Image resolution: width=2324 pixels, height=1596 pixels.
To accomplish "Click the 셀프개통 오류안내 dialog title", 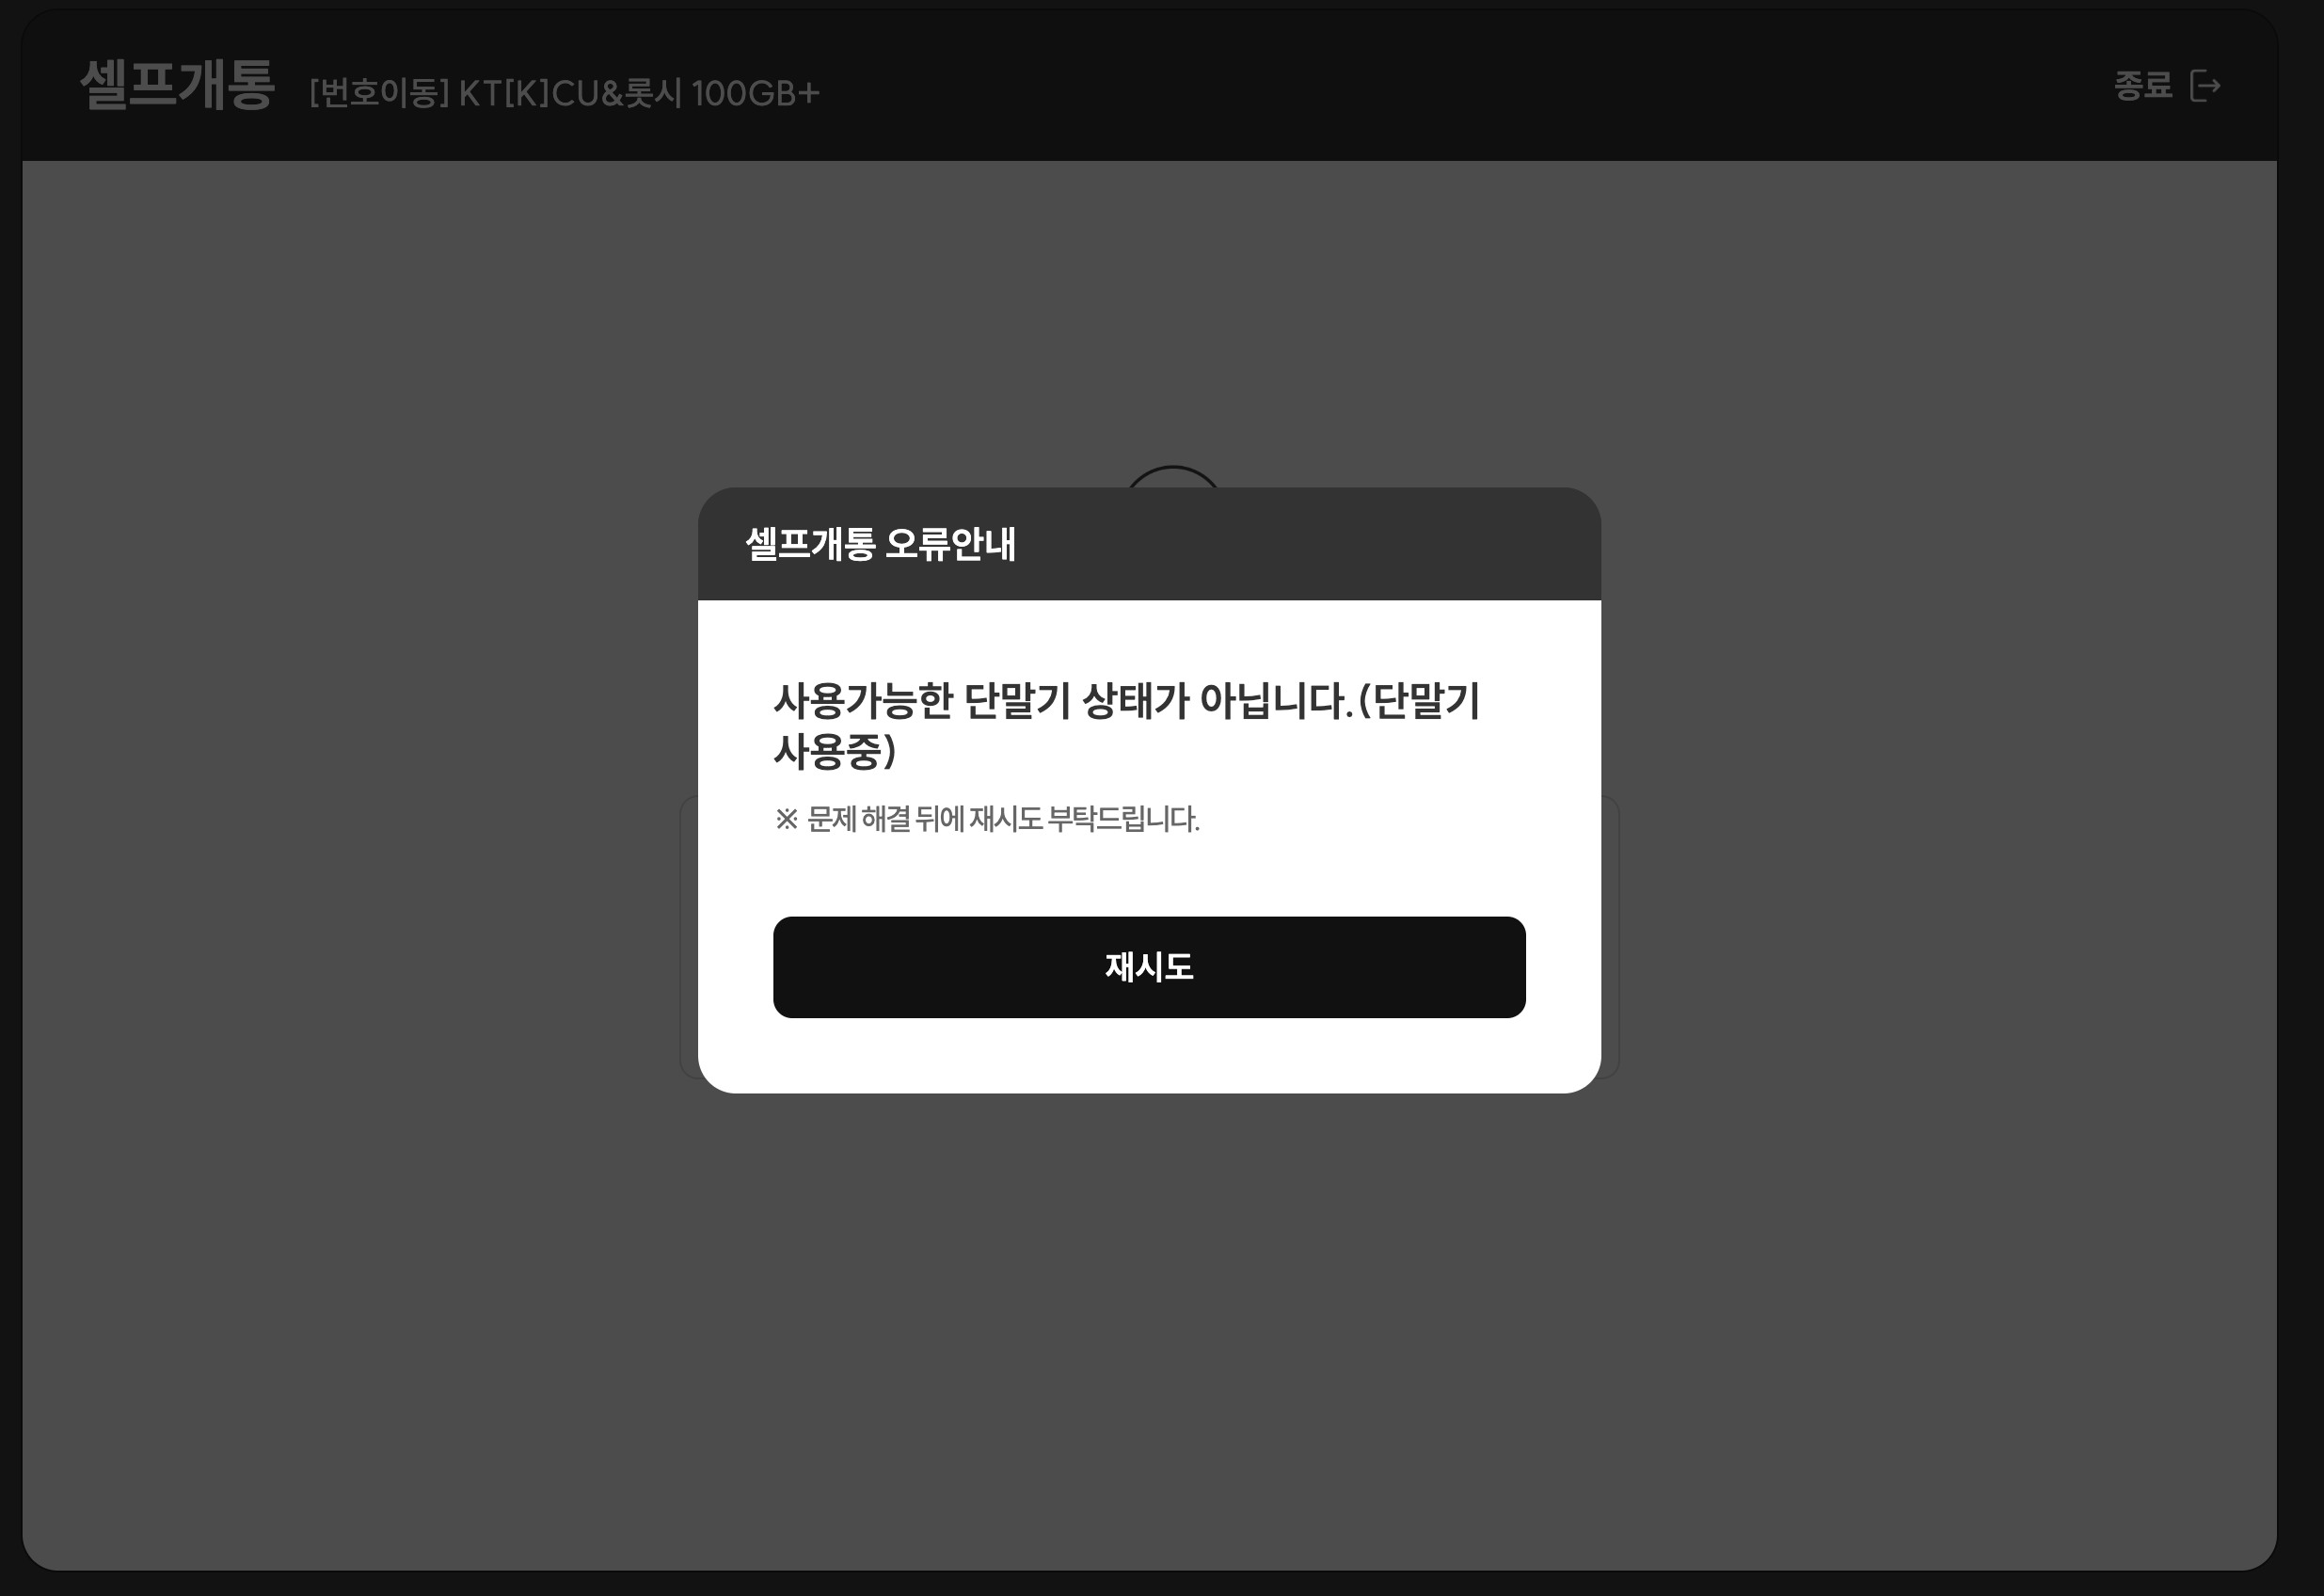I will (881, 544).
